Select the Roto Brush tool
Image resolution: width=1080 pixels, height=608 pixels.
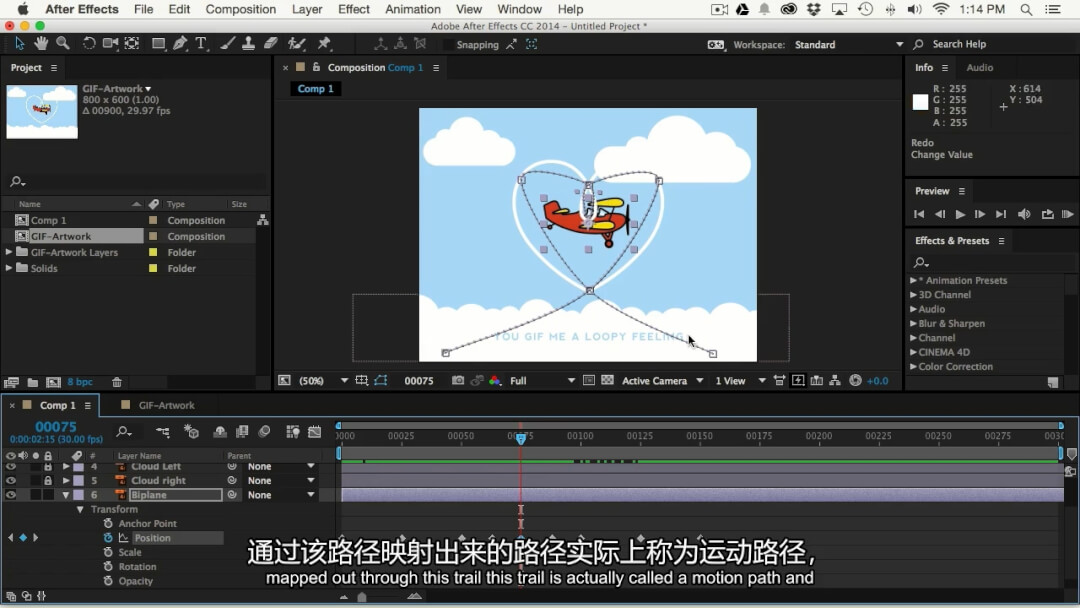297,44
